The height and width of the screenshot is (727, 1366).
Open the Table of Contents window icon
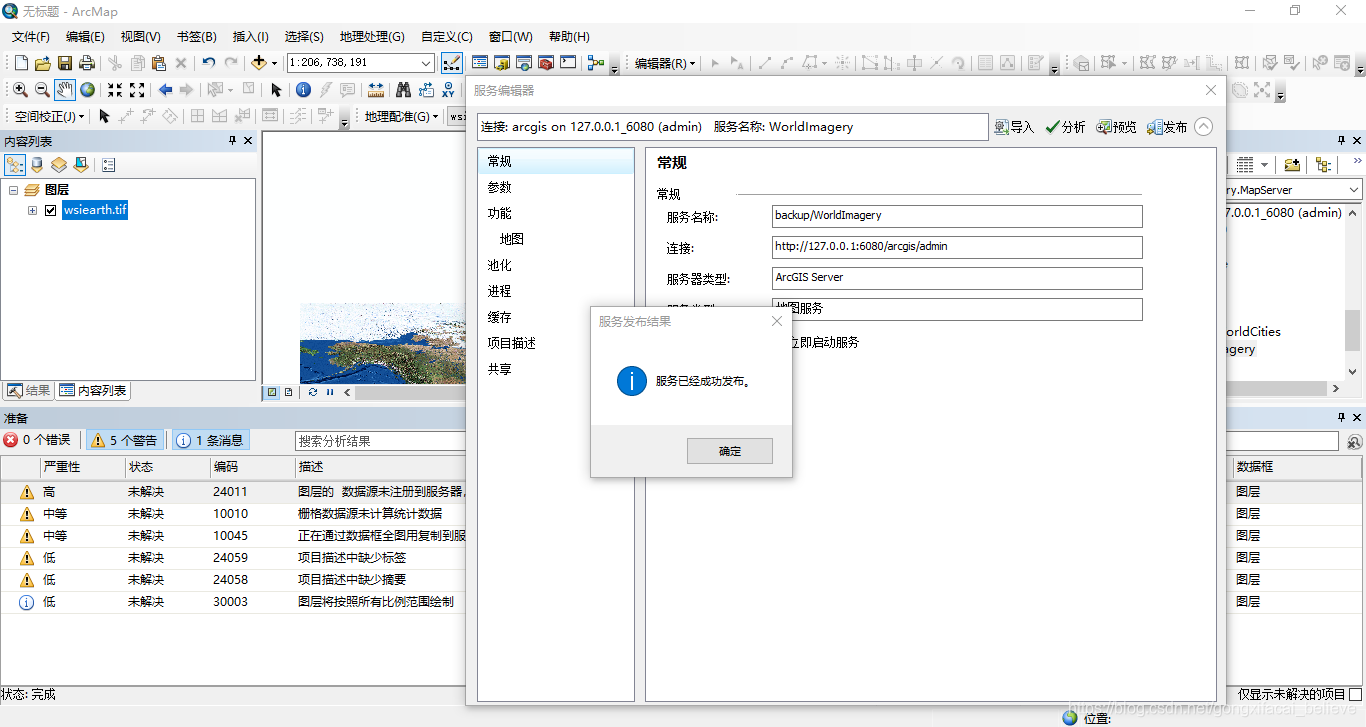(x=480, y=63)
